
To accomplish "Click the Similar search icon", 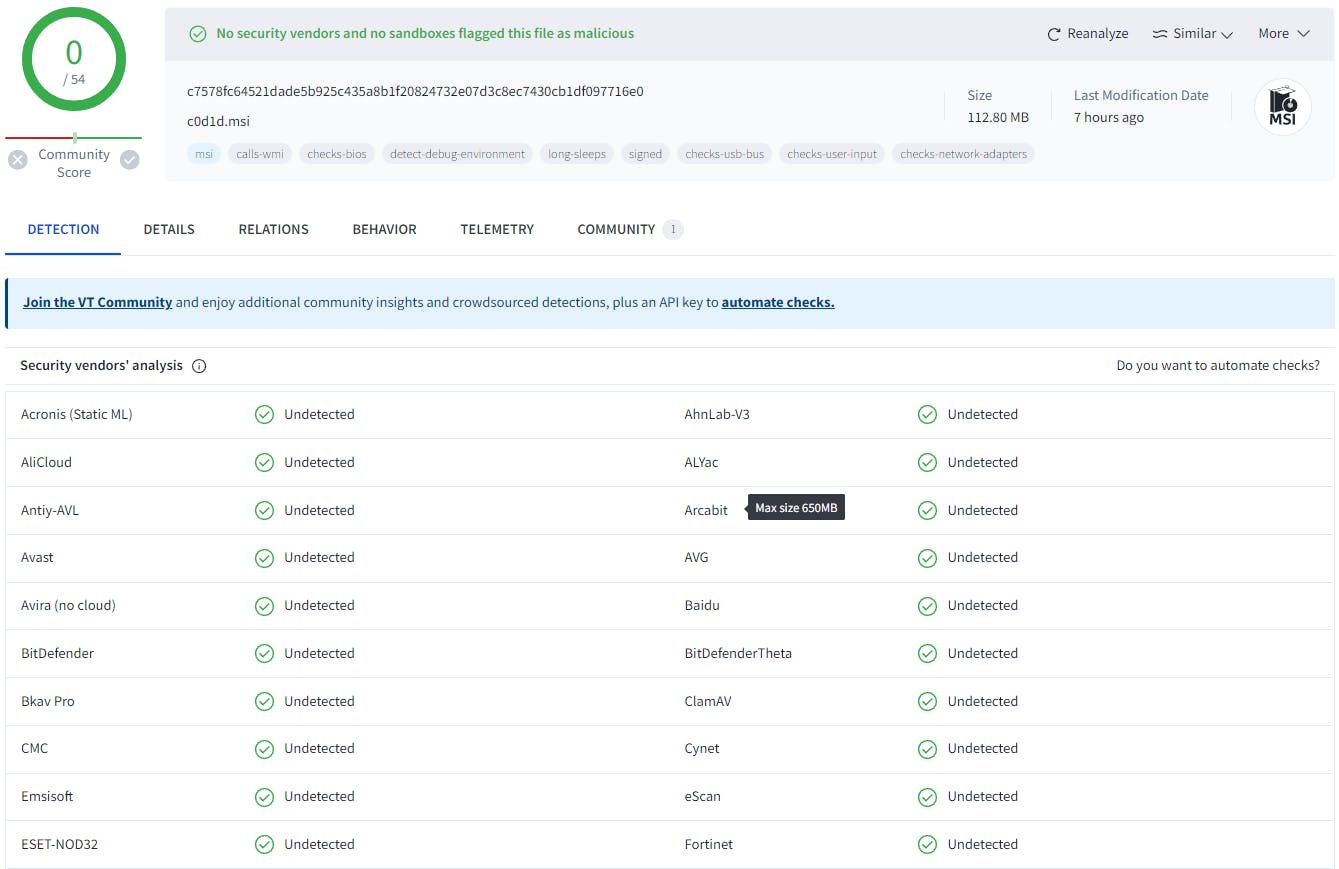I will tap(1160, 34).
